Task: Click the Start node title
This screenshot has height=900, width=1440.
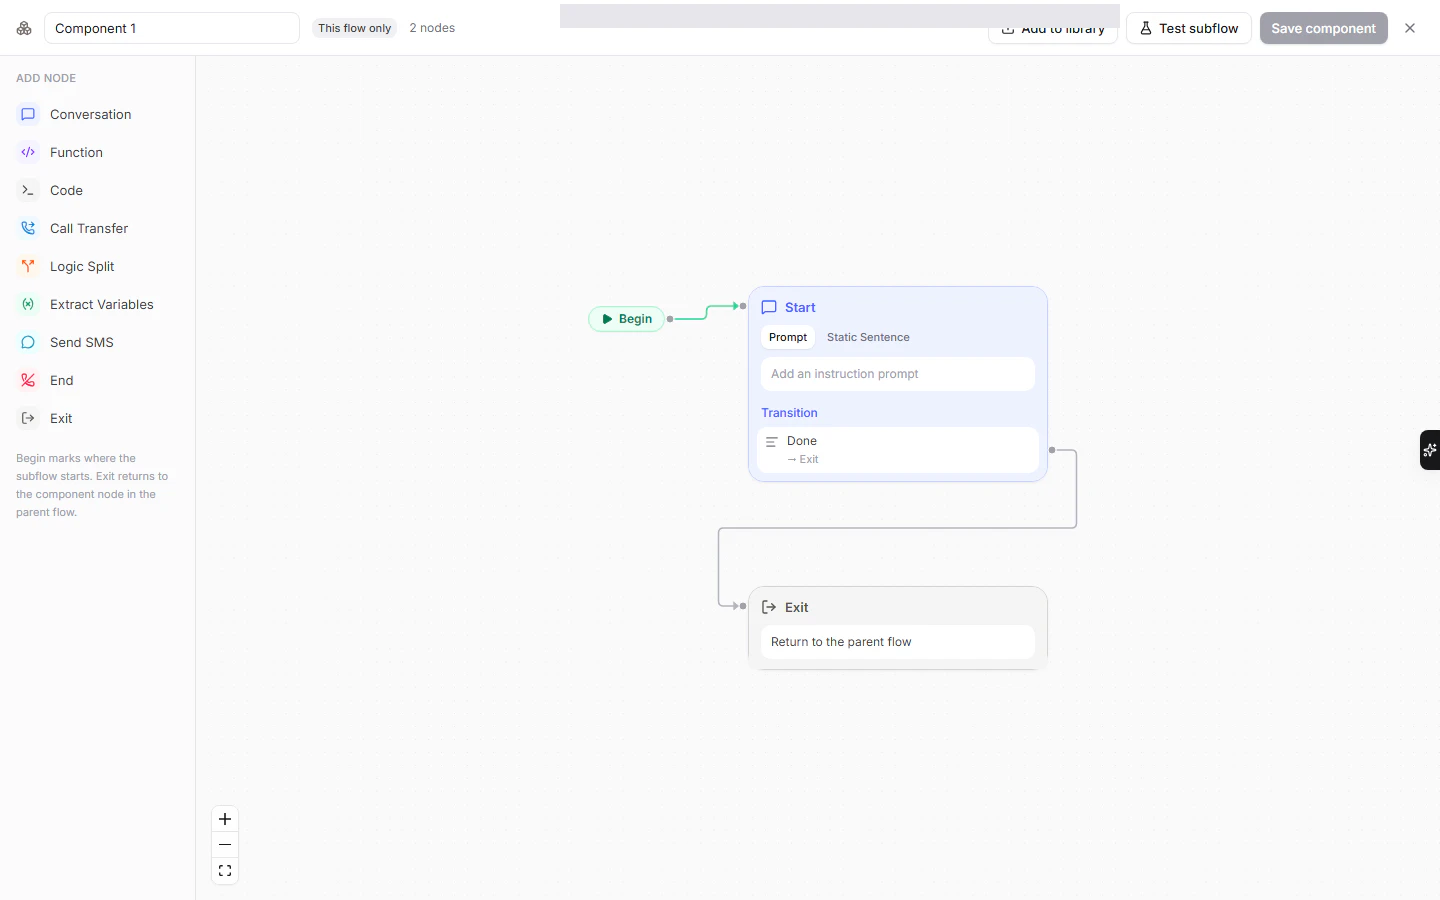Action: [x=800, y=307]
